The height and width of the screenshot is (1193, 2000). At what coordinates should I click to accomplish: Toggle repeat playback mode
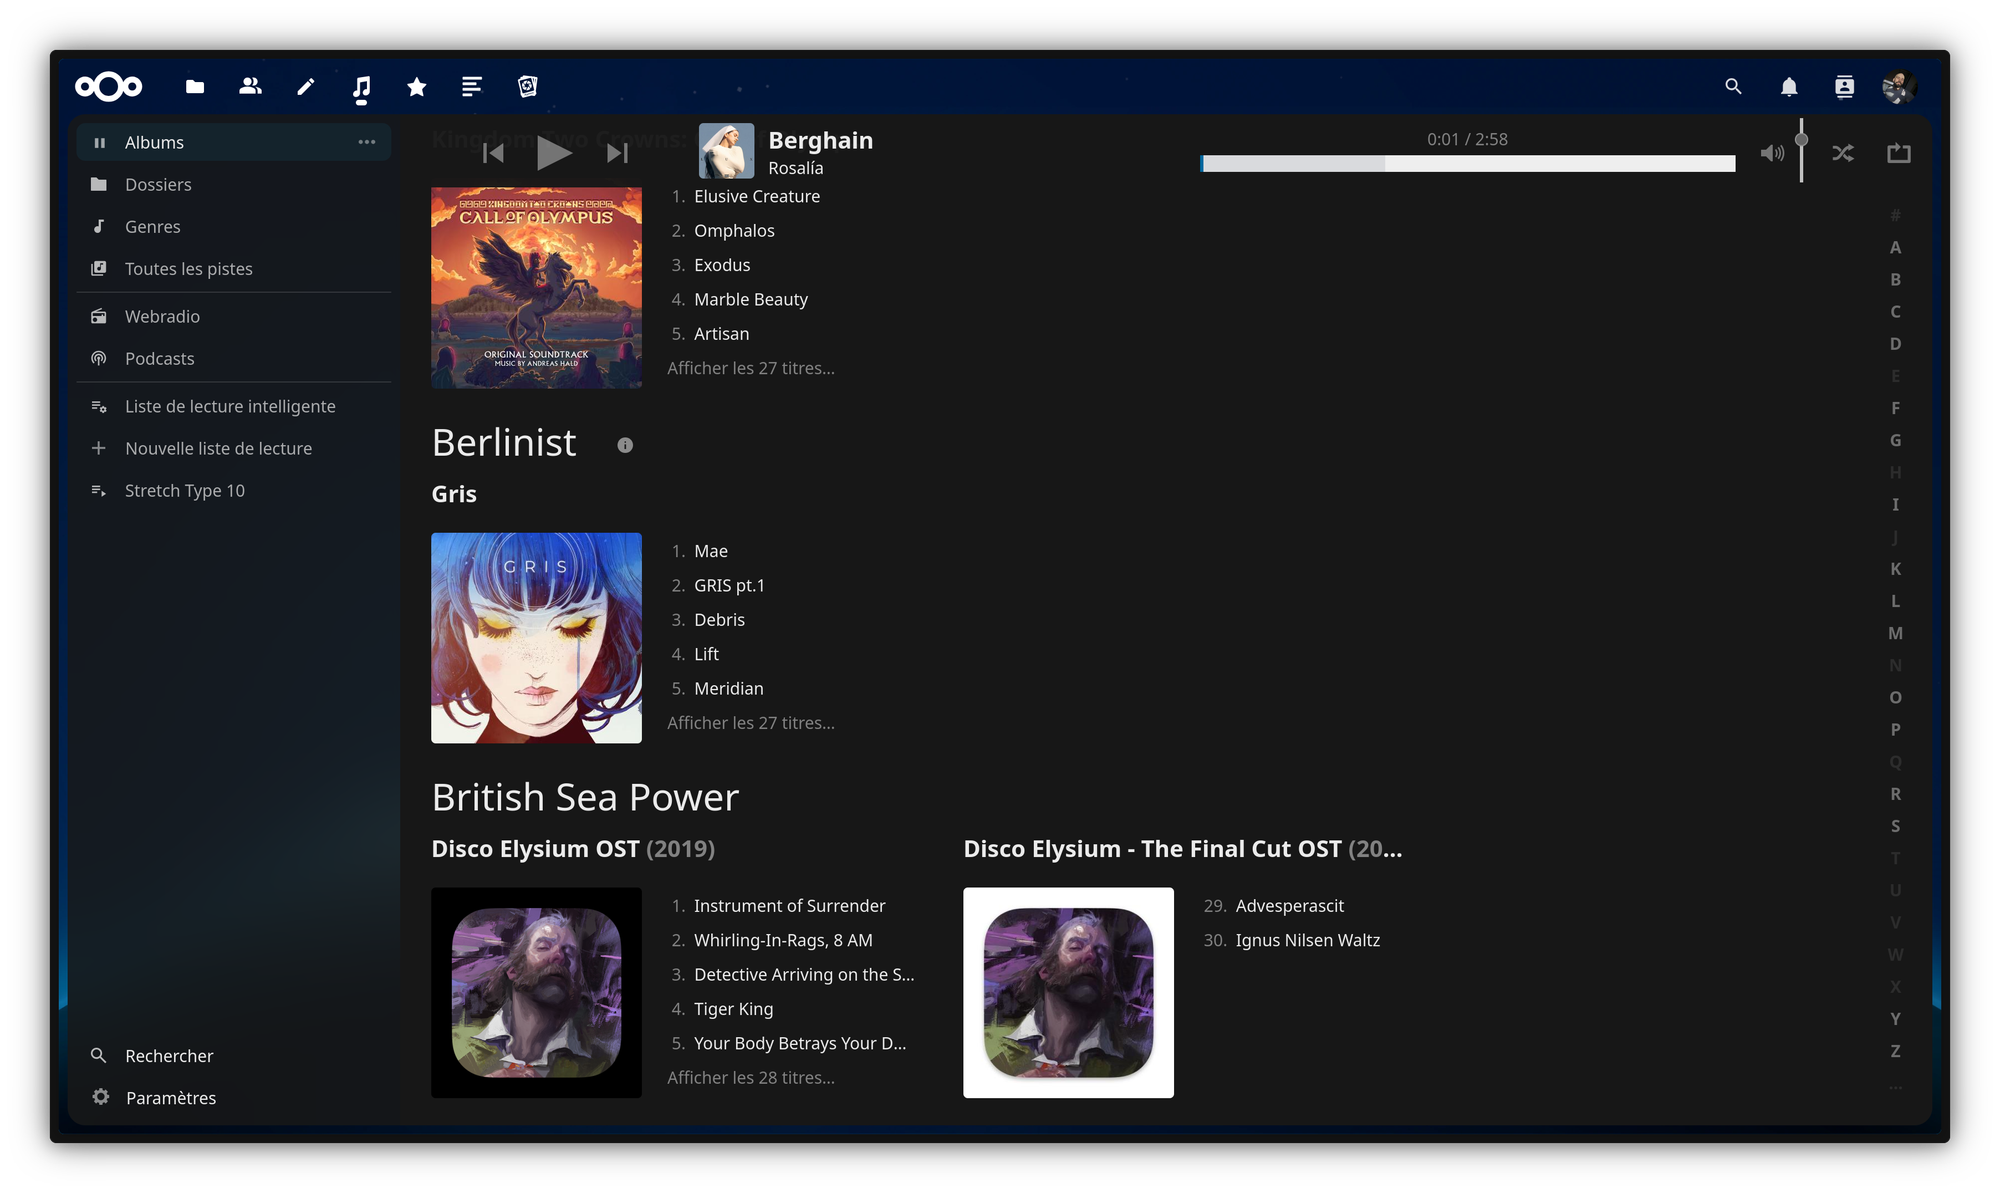1898,153
